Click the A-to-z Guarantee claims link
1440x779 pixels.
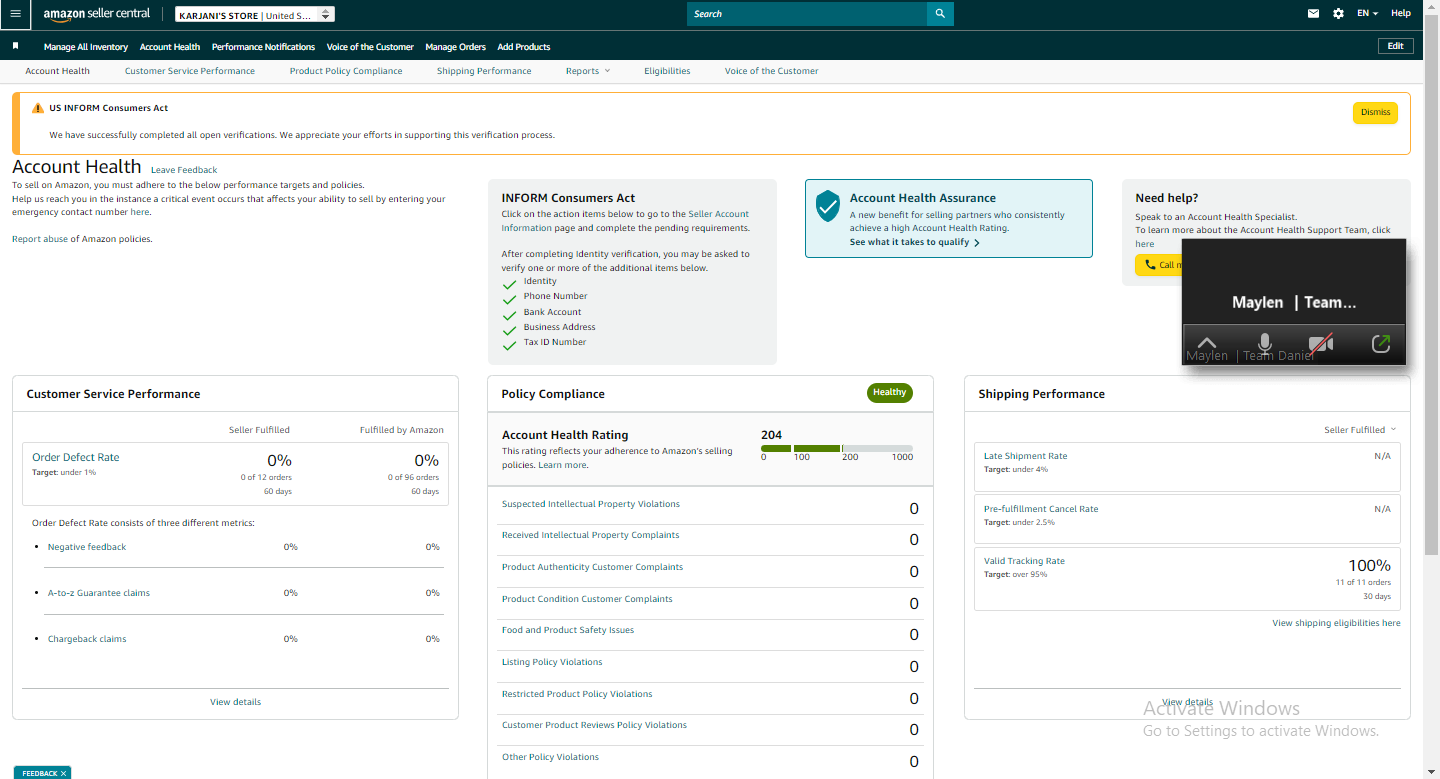coord(99,593)
